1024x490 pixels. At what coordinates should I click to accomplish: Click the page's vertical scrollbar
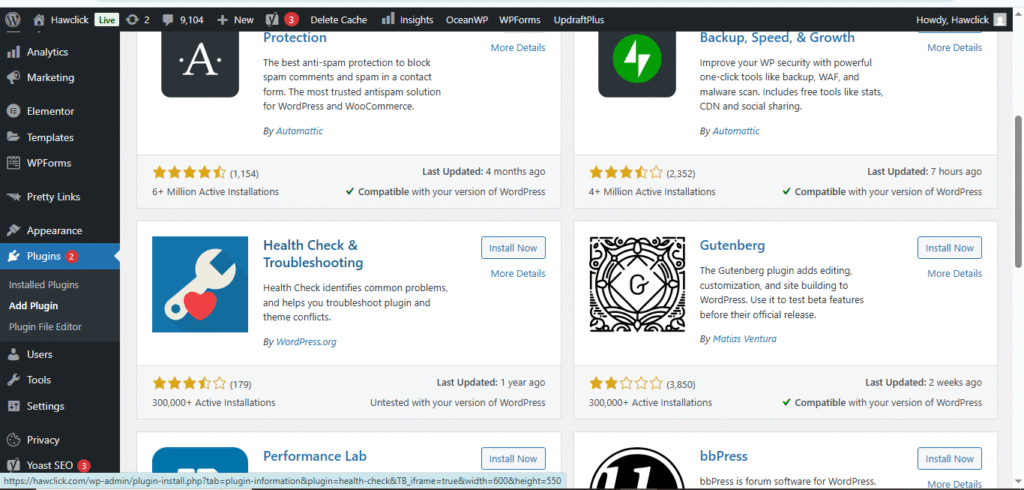pyautogui.click(x=1016, y=150)
